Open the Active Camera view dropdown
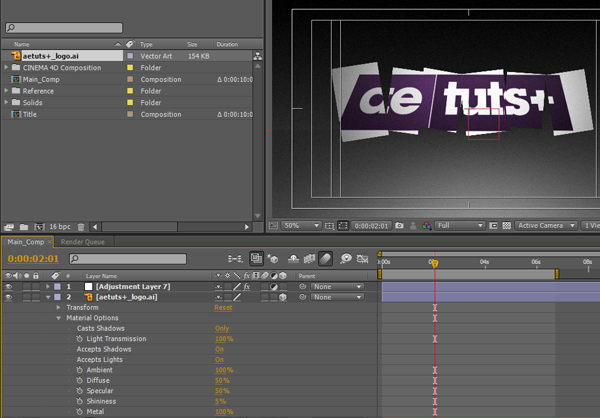The image size is (600, 418). click(x=546, y=225)
